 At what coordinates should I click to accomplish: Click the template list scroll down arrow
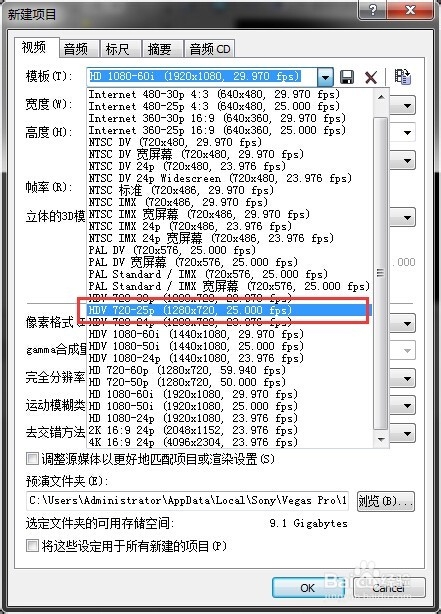381,439
